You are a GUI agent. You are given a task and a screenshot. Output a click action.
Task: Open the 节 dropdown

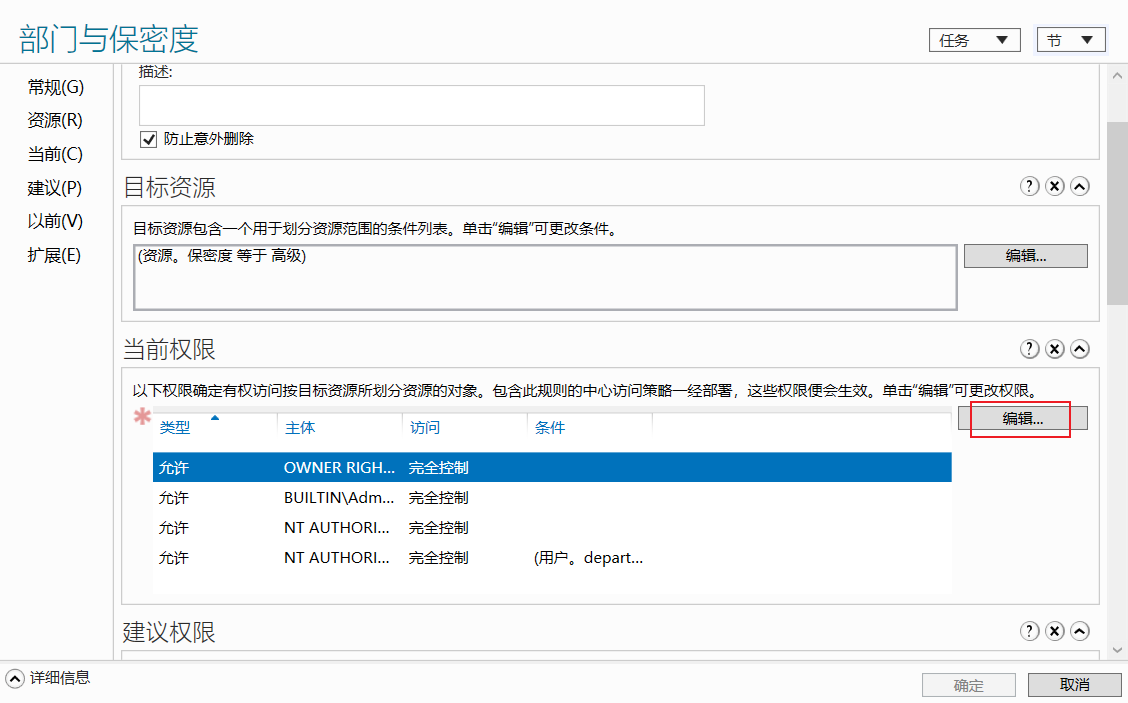(1070, 40)
